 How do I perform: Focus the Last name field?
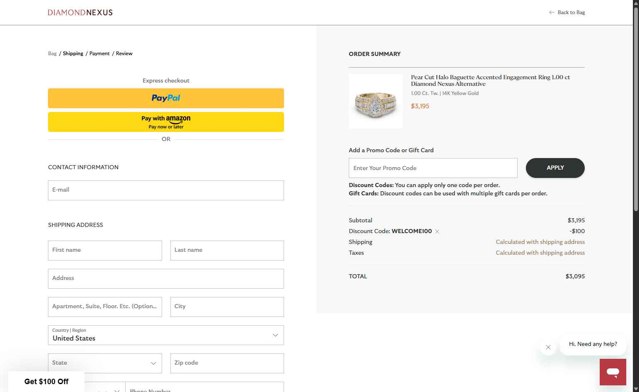[227, 250]
